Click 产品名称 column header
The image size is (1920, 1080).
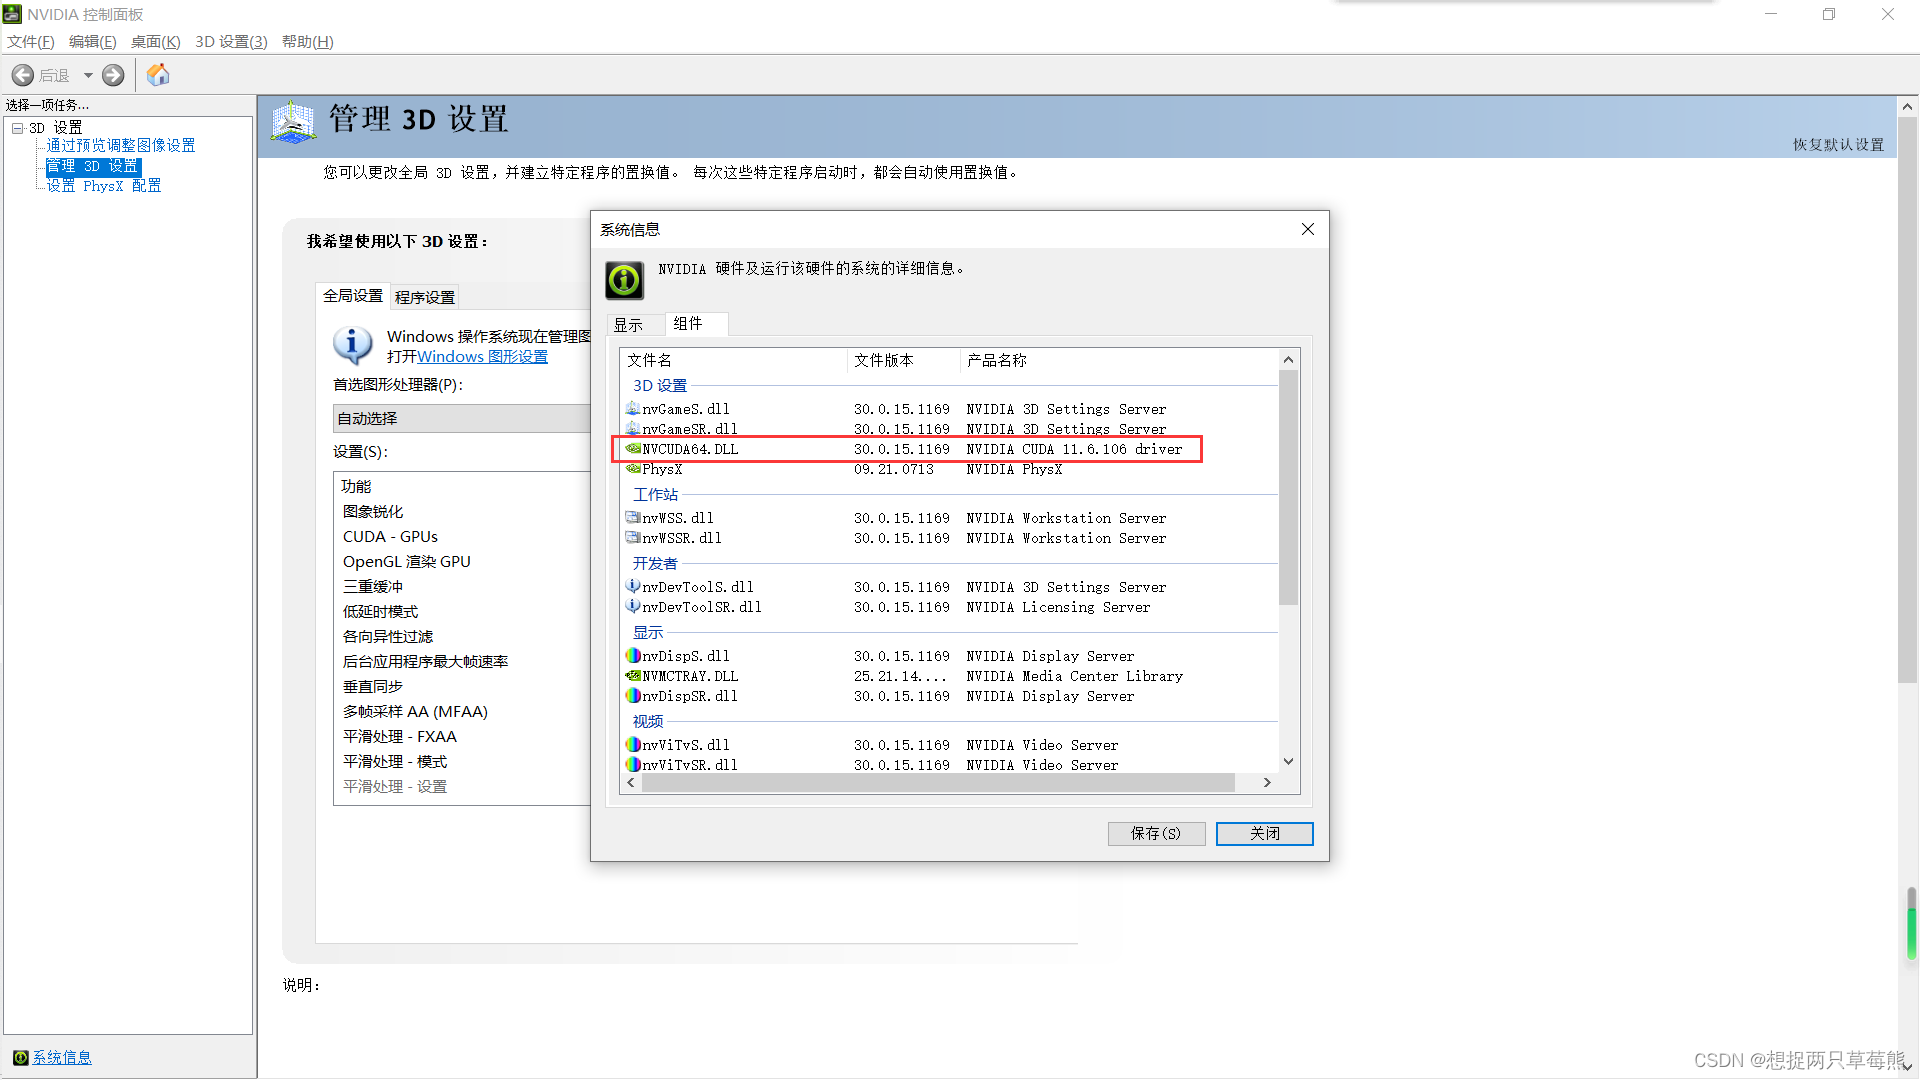coord(1118,361)
